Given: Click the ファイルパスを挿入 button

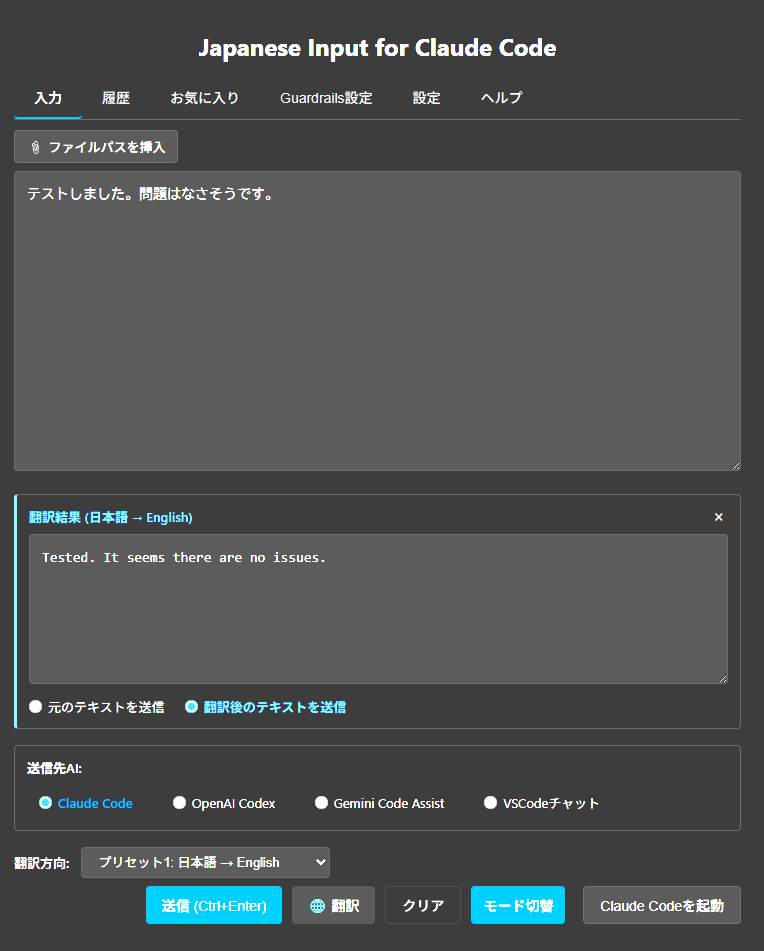Looking at the screenshot, I should [x=96, y=147].
